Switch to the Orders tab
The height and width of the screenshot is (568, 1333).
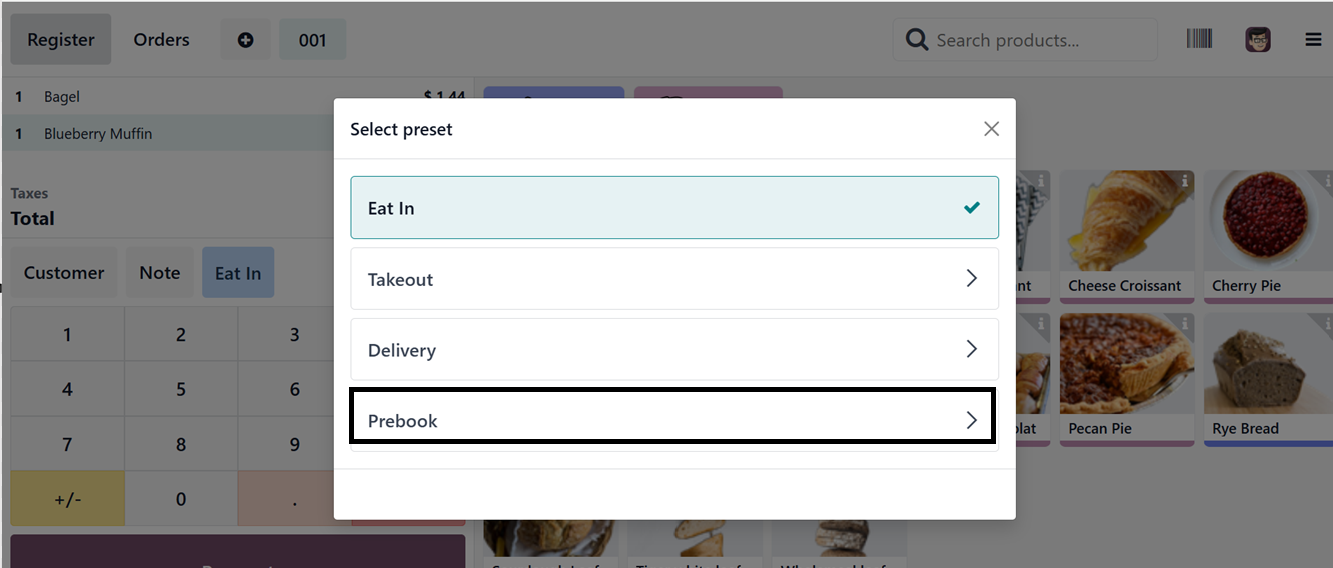tap(162, 40)
